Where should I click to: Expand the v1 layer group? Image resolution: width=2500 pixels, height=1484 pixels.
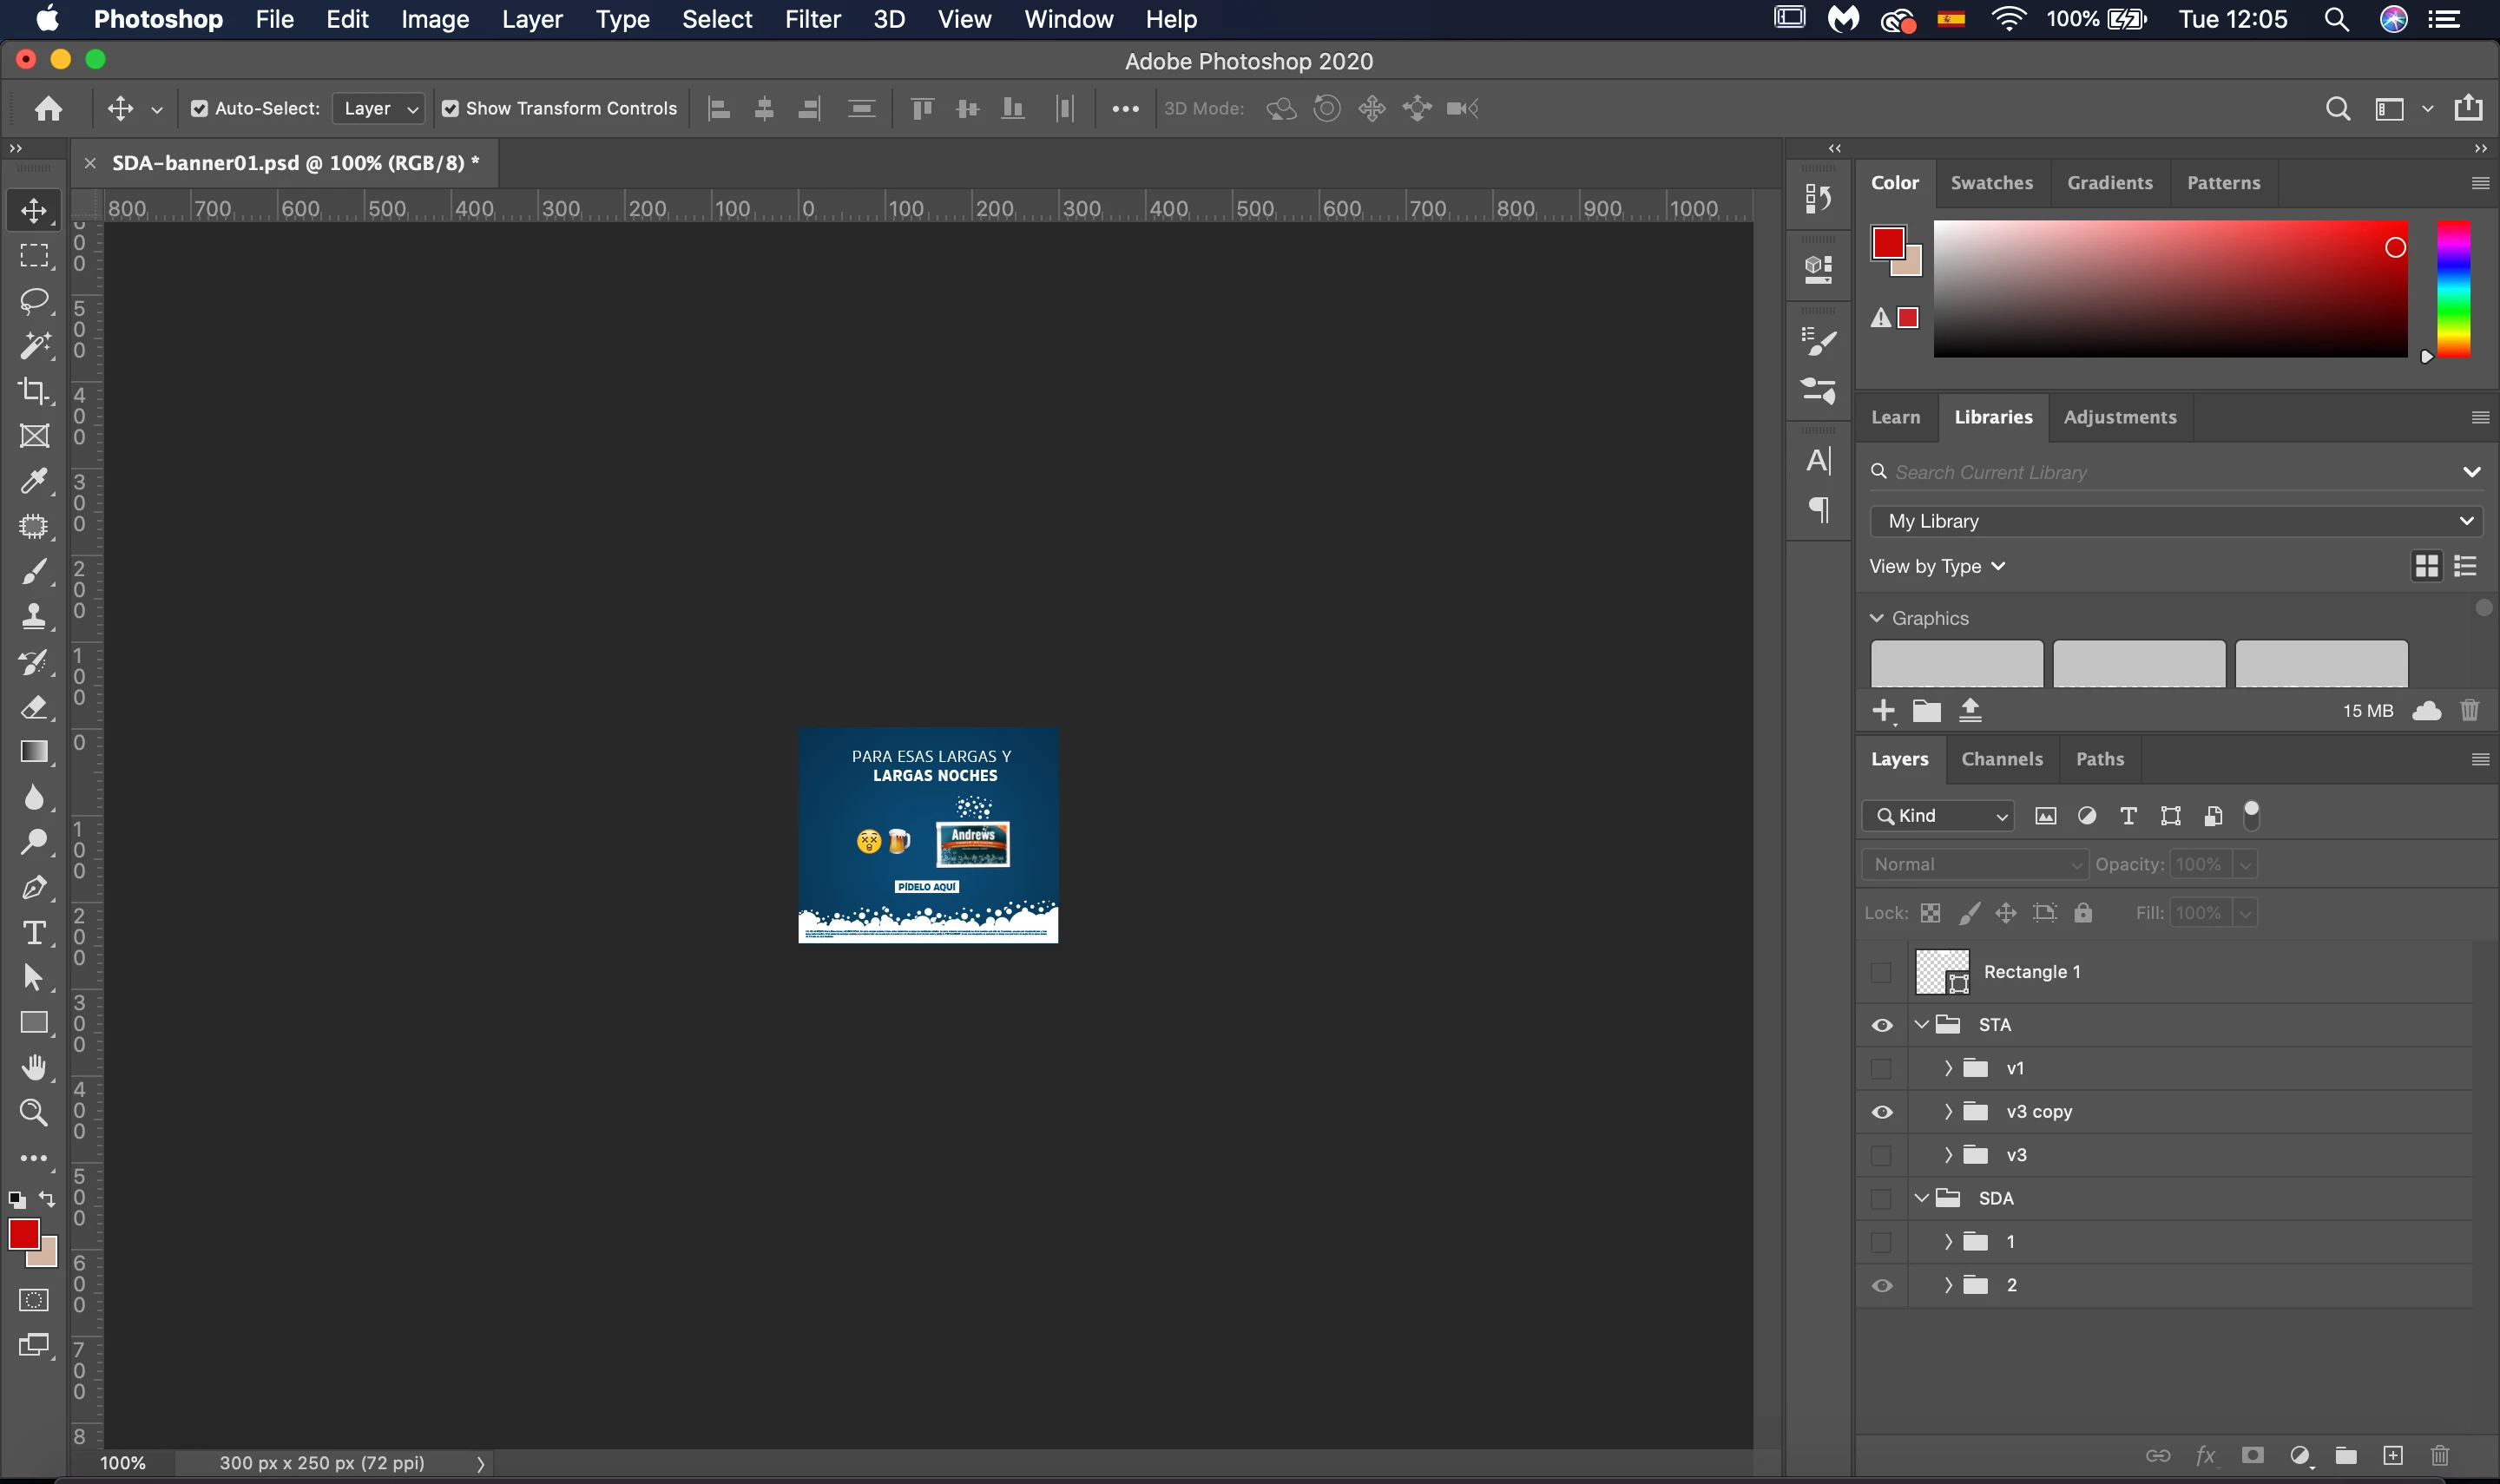tap(1948, 1068)
